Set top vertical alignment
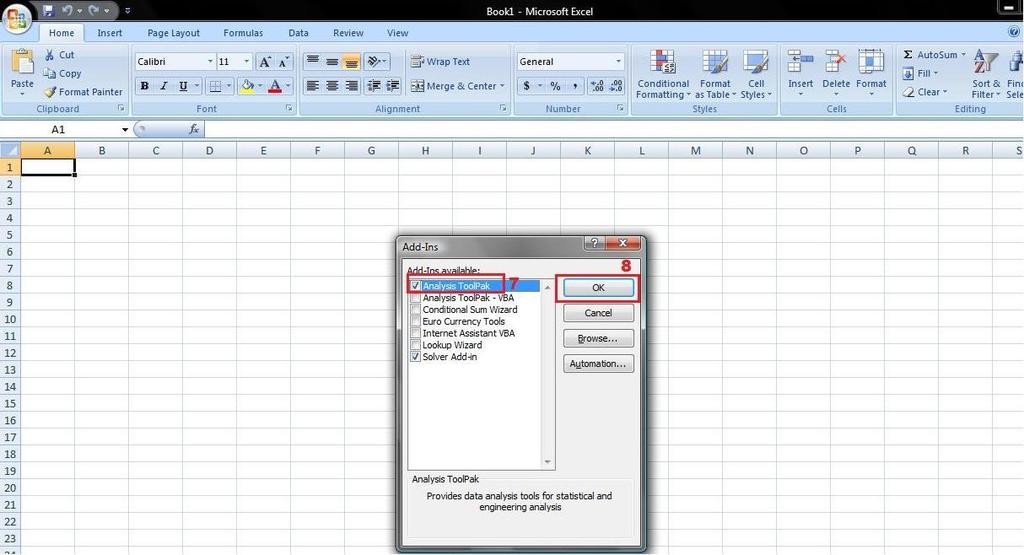Viewport: 1024px width, 555px height. point(313,61)
